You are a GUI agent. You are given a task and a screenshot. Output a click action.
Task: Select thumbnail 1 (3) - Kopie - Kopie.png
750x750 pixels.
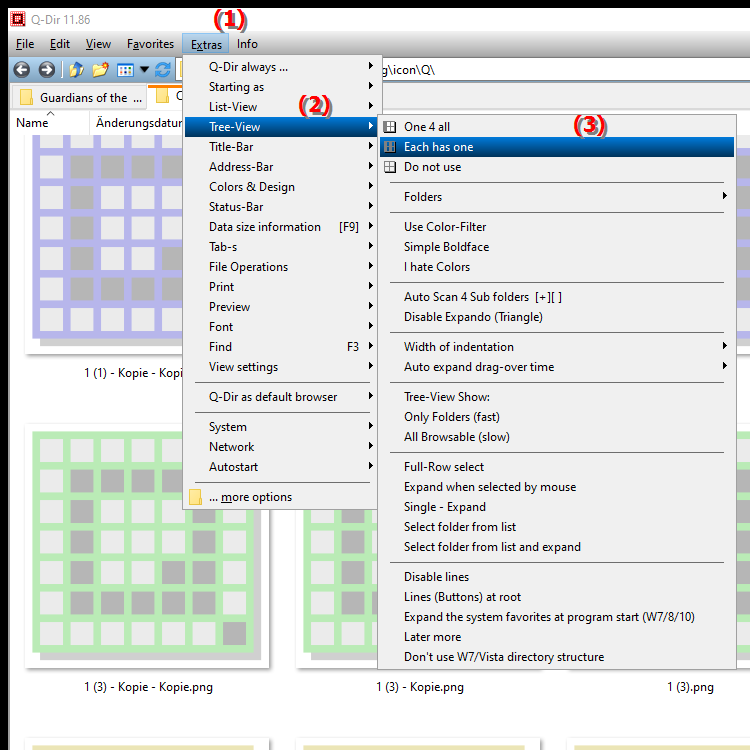[147, 546]
